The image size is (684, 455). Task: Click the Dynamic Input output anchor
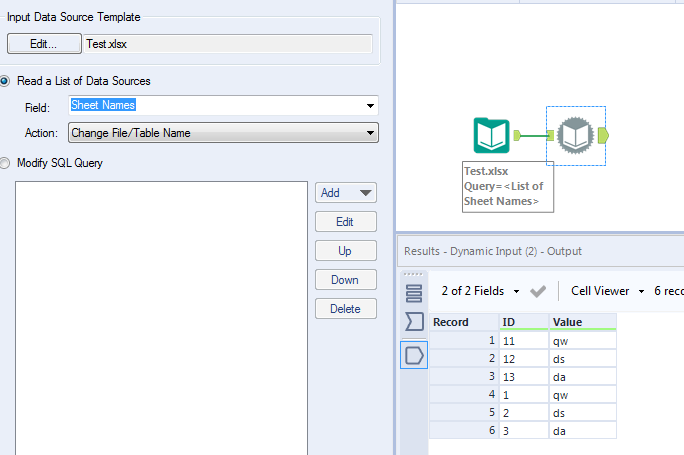click(x=603, y=135)
